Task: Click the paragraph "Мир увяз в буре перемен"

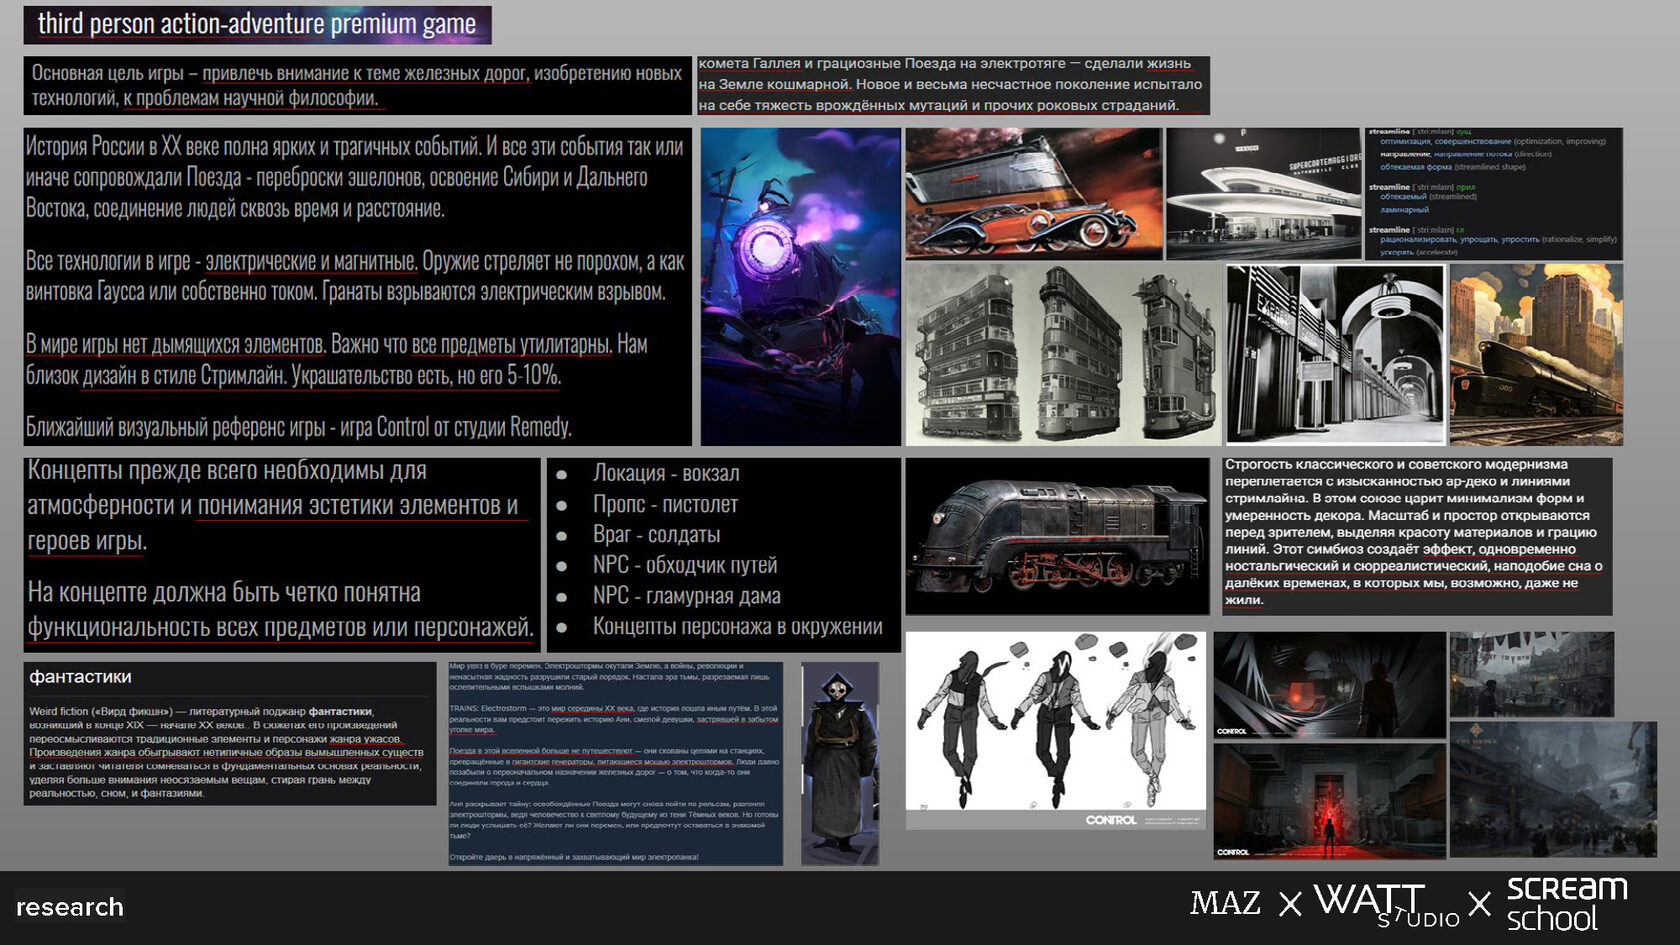Action: [x=610, y=676]
